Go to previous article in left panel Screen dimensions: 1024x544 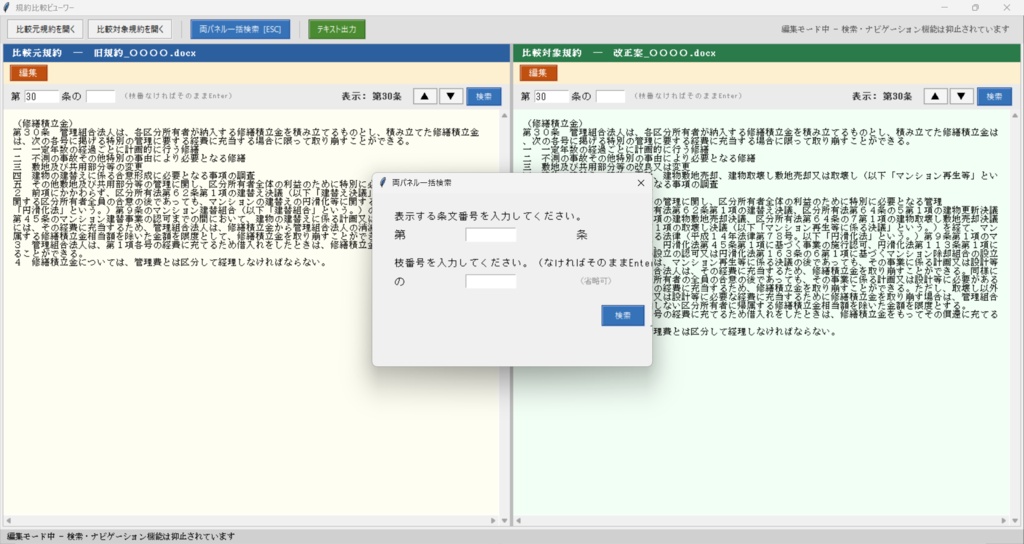(424, 97)
